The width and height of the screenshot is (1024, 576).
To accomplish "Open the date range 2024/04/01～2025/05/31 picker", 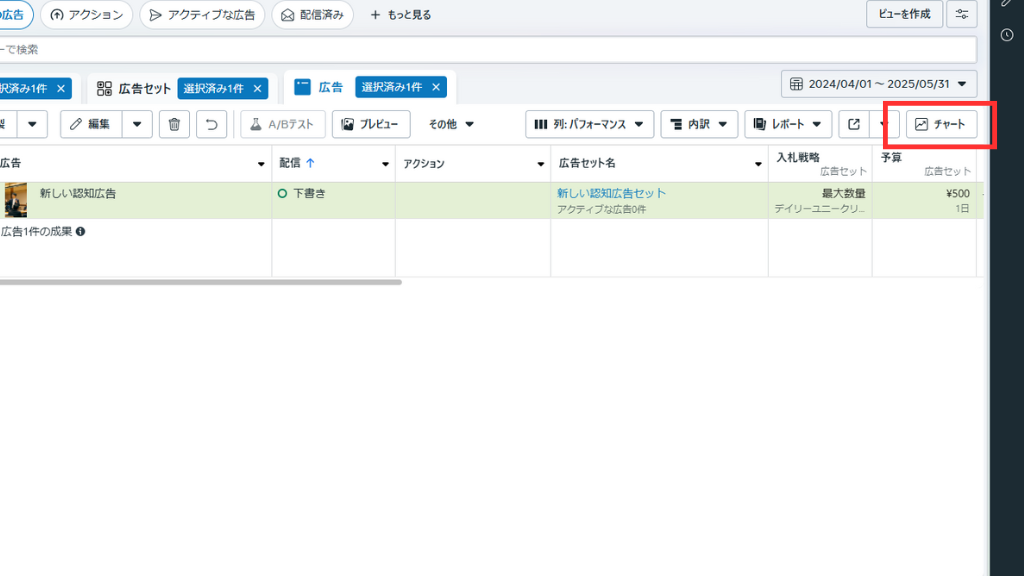I will coord(879,84).
